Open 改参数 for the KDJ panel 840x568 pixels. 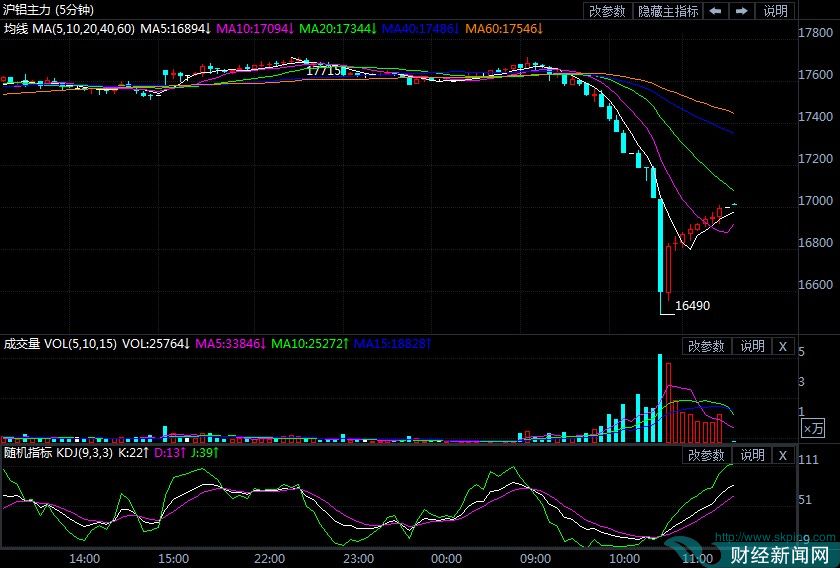(x=706, y=455)
